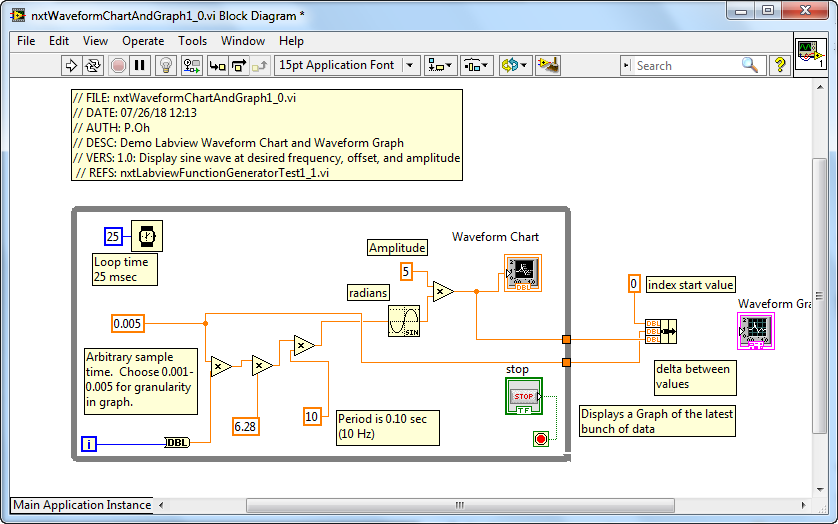Click 'Period is 0.10 sec' comment

pos(388,426)
